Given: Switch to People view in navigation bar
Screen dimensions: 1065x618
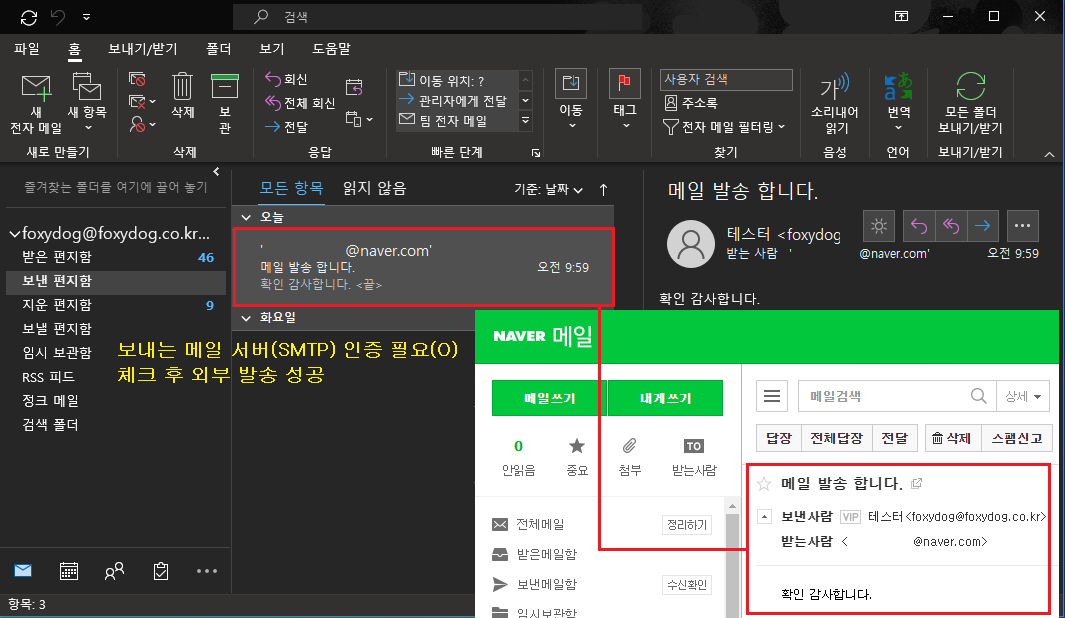Looking at the screenshot, I should tap(114, 570).
